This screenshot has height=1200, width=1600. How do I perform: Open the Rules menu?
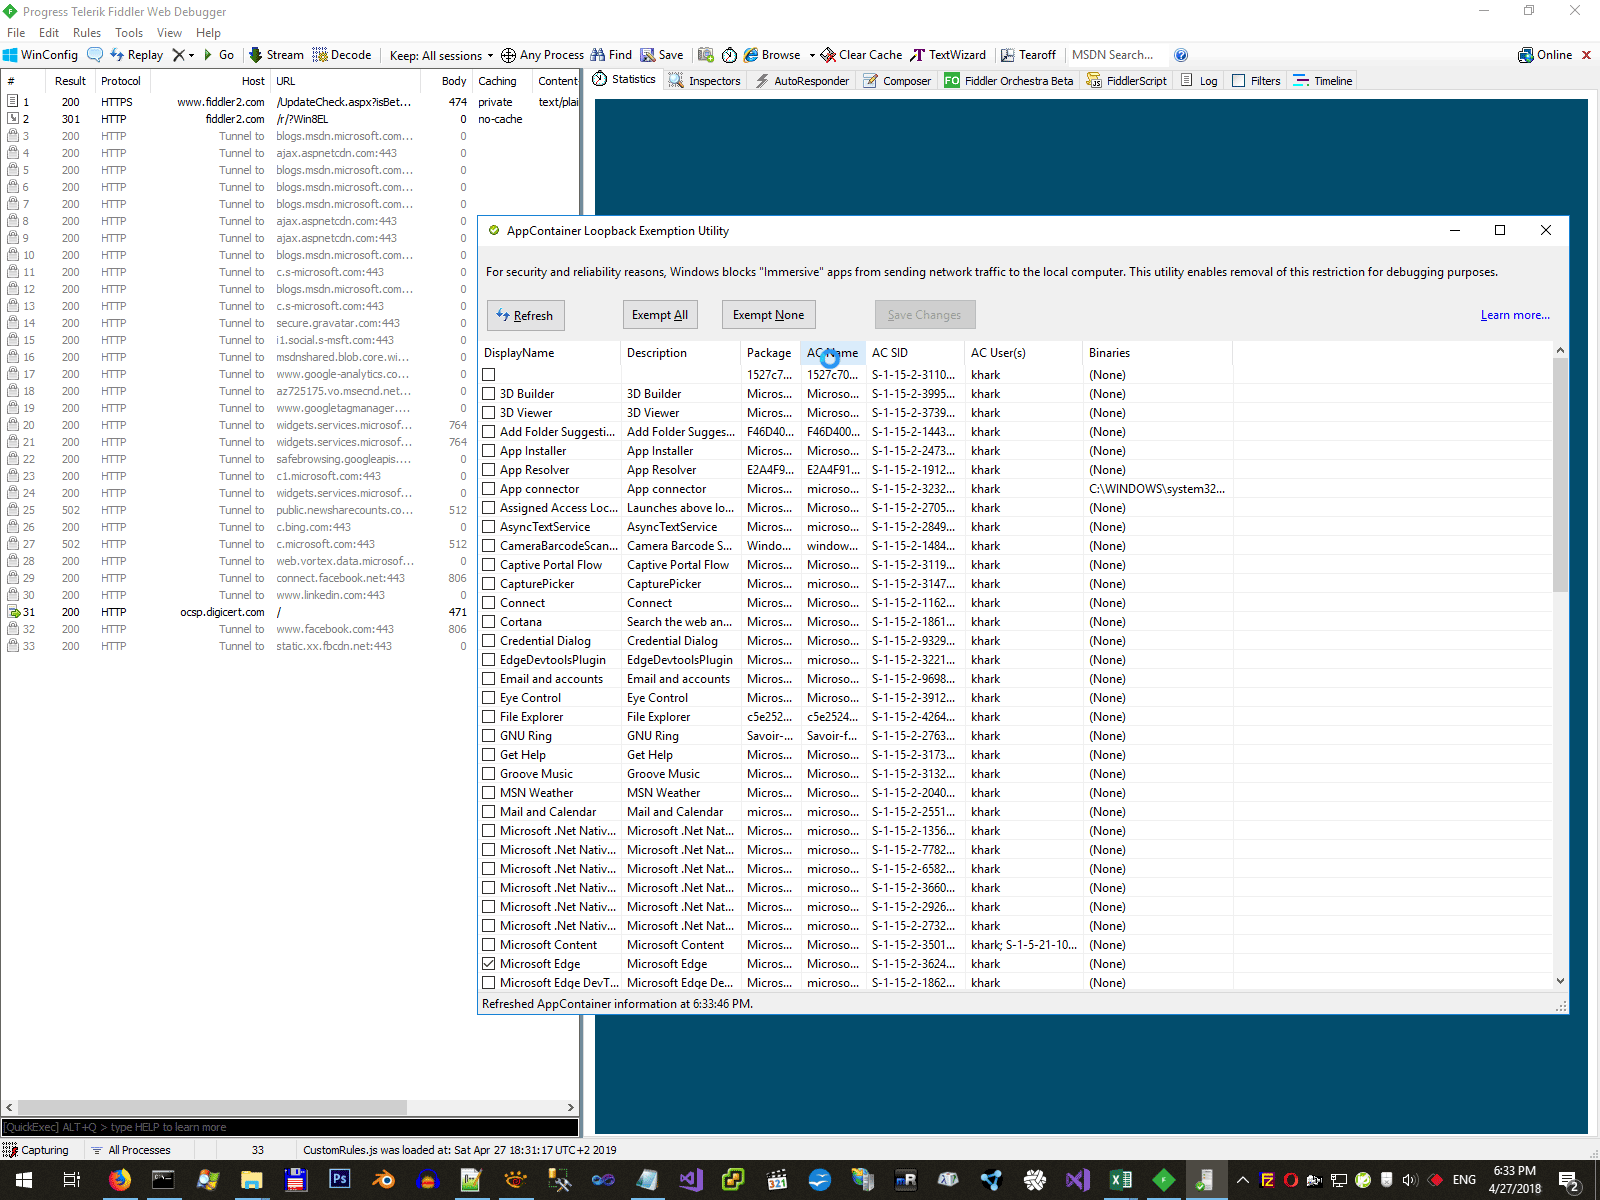click(x=87, y=33)
